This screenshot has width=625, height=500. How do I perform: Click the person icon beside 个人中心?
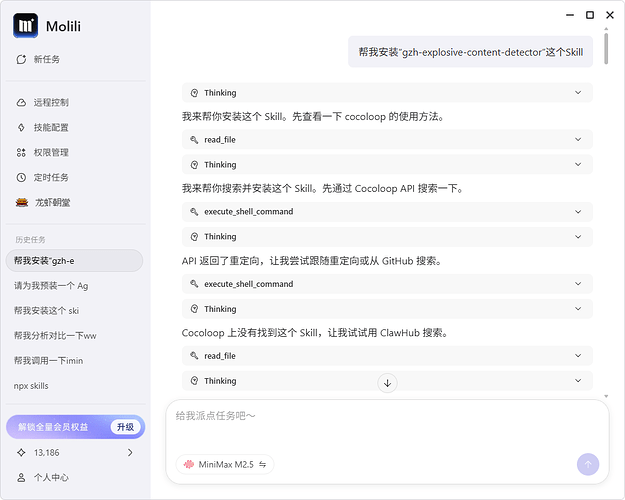[x=21, y=477]
